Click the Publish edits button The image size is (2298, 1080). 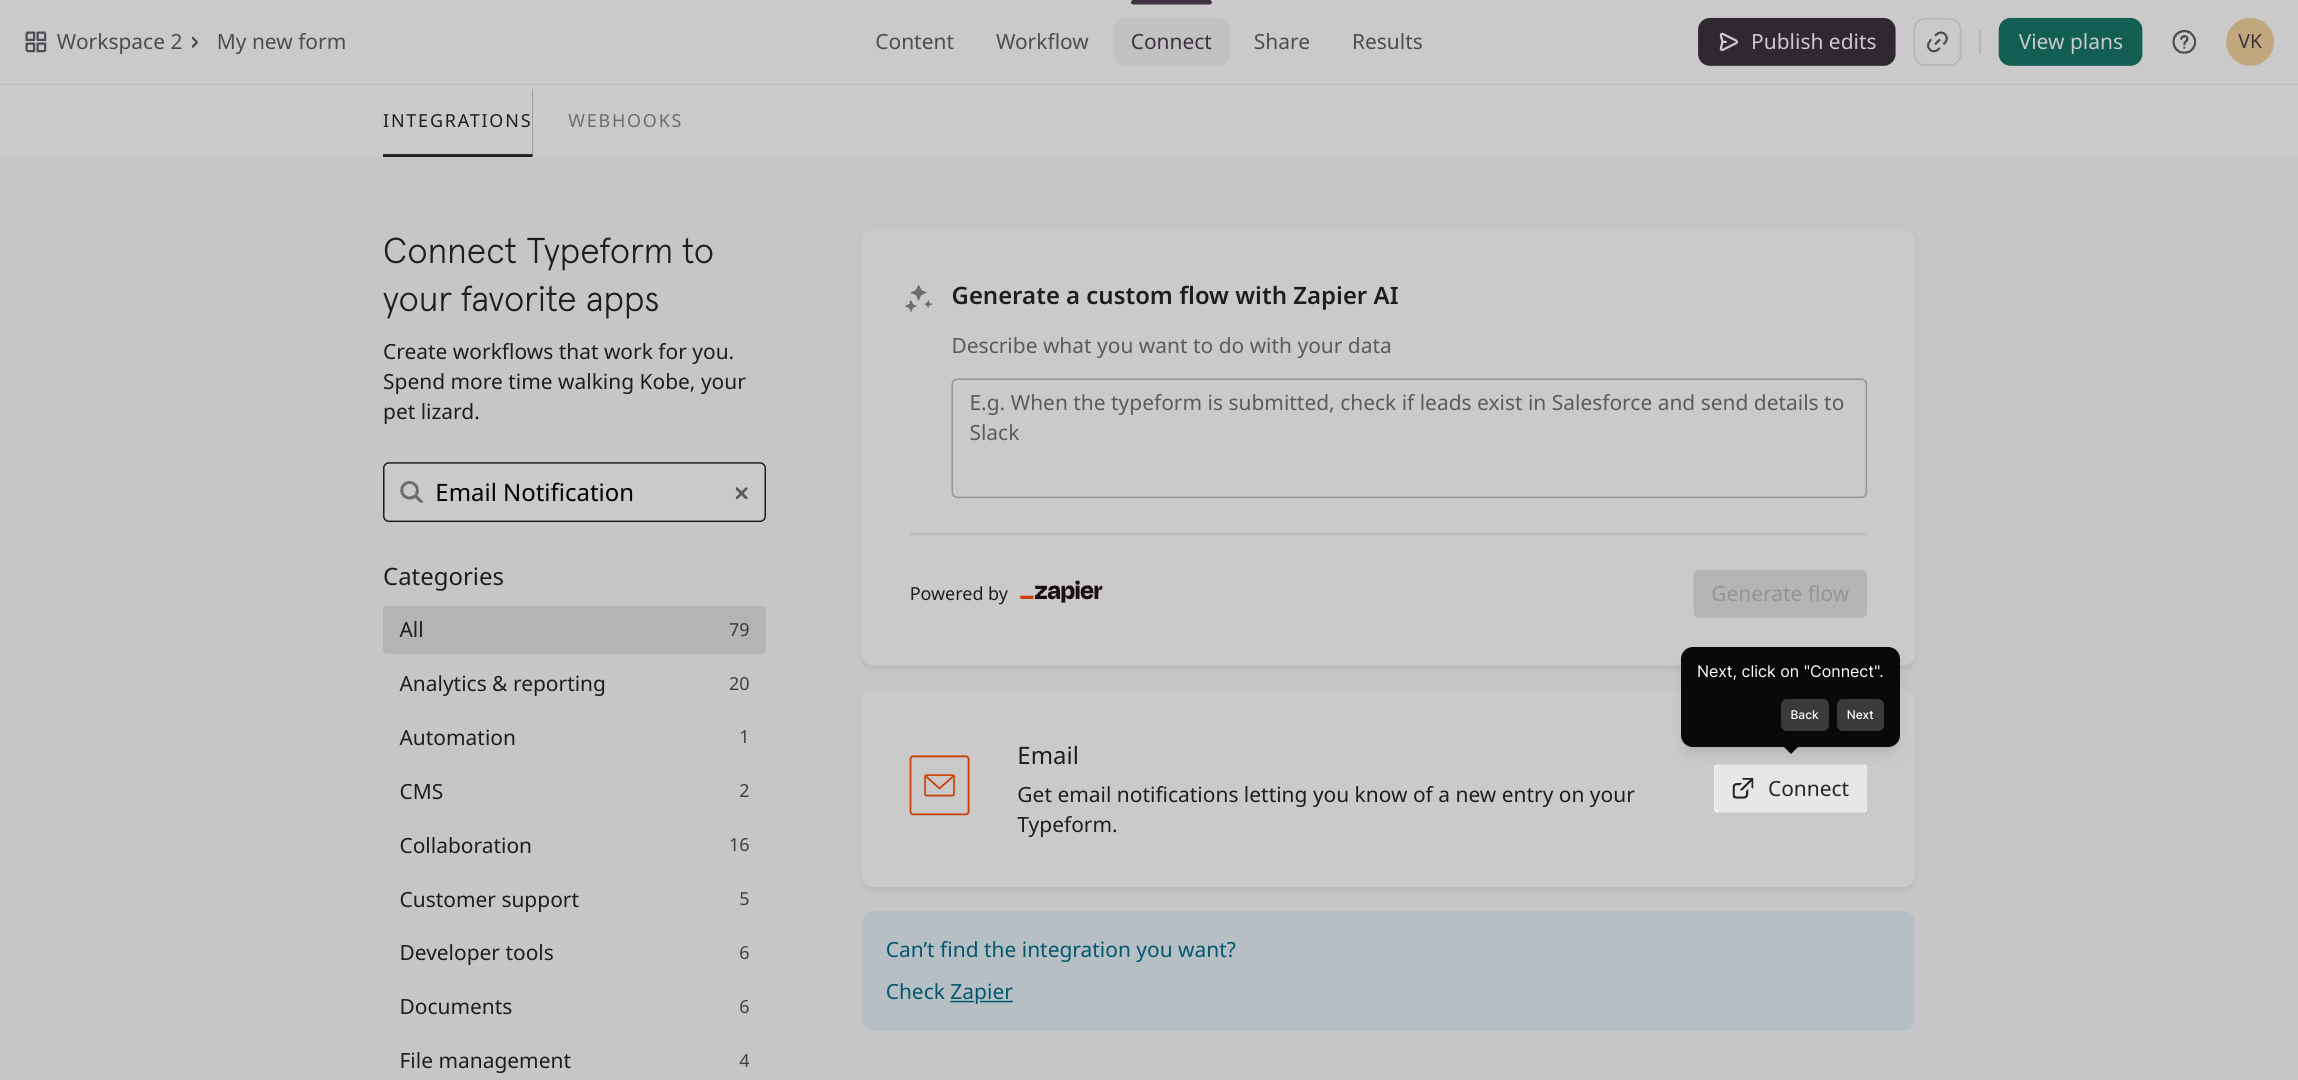(1796, 42)
